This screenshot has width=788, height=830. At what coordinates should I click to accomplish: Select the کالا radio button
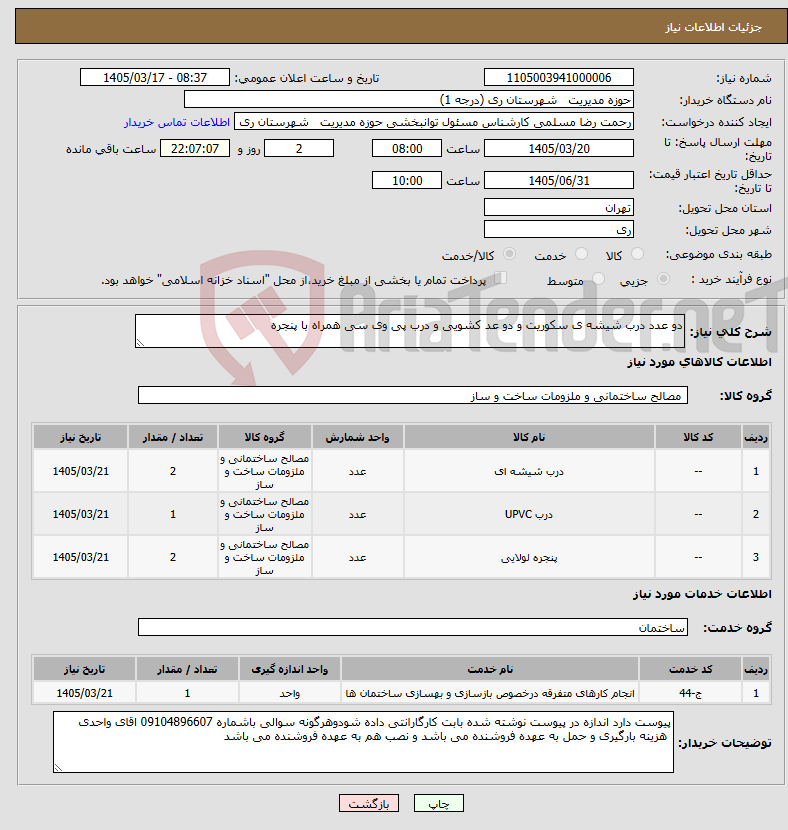click(x=638, y=255)
